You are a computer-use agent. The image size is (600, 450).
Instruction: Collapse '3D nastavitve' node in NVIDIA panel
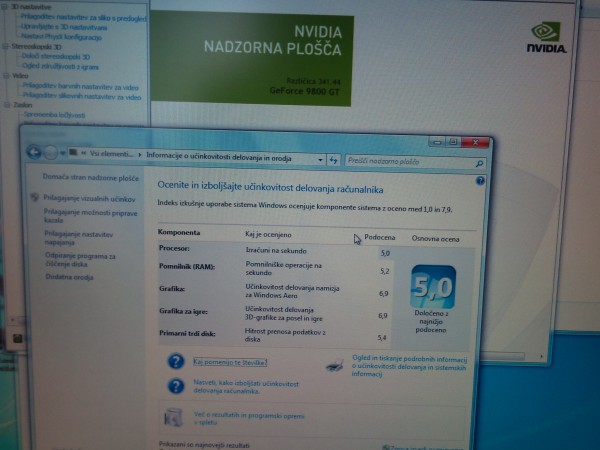[5, 7]
